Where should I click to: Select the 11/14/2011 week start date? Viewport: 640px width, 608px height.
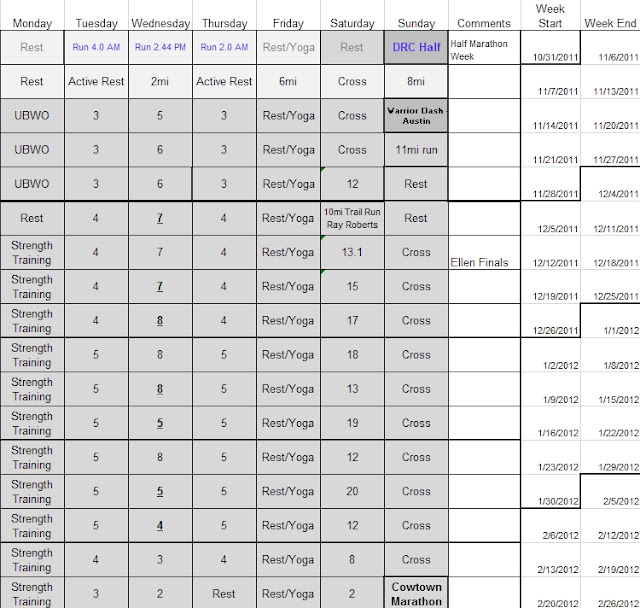point(550,115)
